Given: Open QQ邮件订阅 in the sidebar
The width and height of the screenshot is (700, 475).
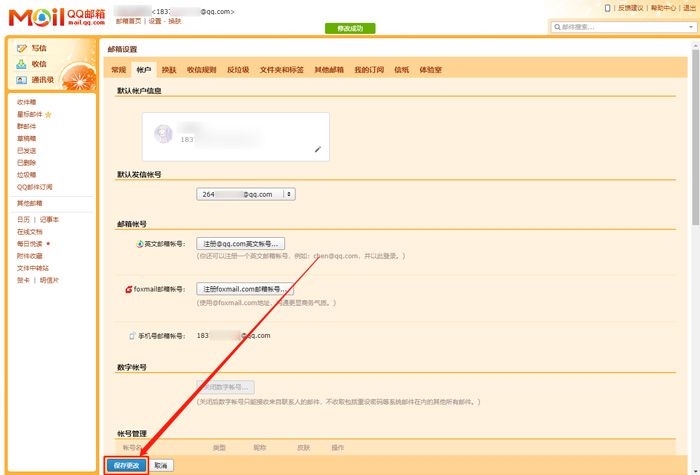Looking at the screenshot, I should [34, 187].
